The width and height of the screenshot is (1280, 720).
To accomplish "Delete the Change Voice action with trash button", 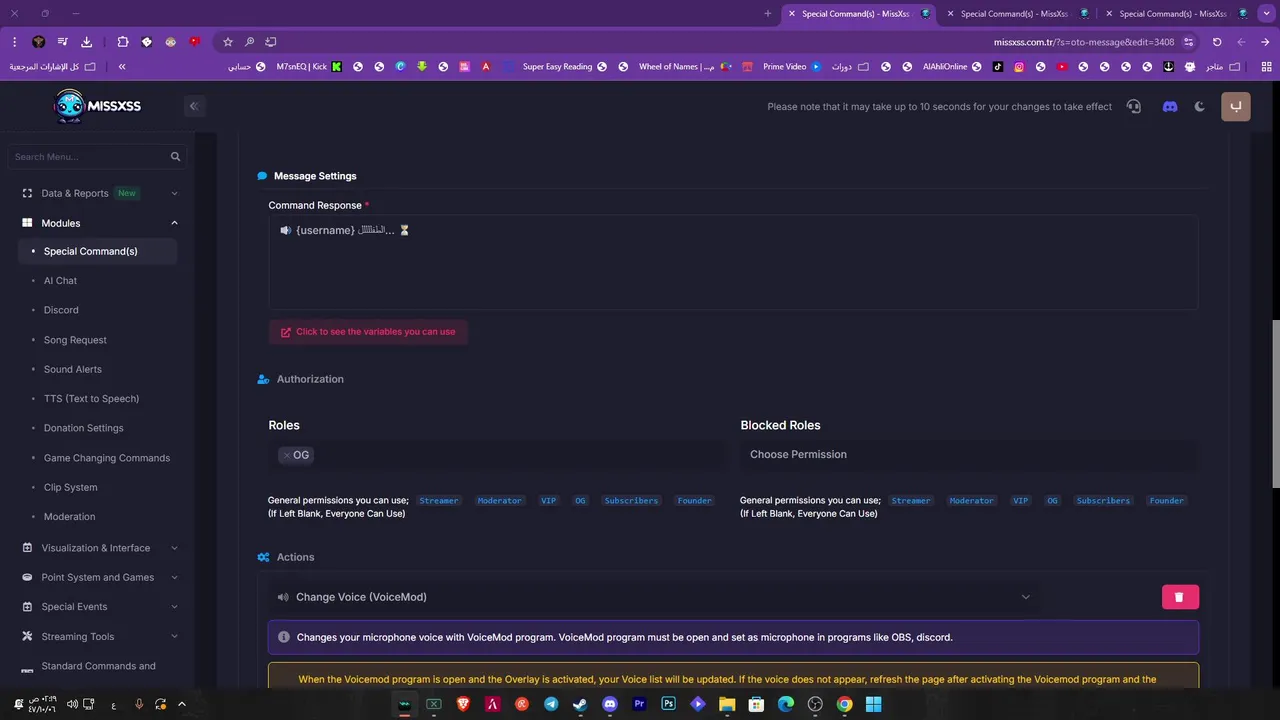I will (x=1180, y=597).
